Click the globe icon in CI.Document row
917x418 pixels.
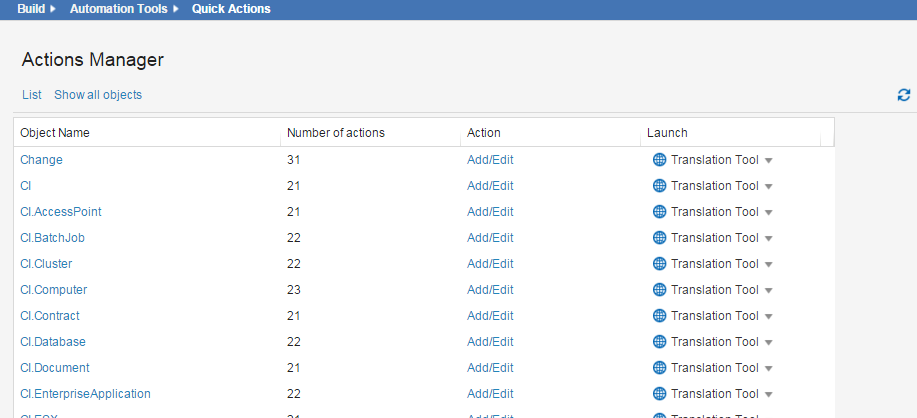click(x=659, y=368)
